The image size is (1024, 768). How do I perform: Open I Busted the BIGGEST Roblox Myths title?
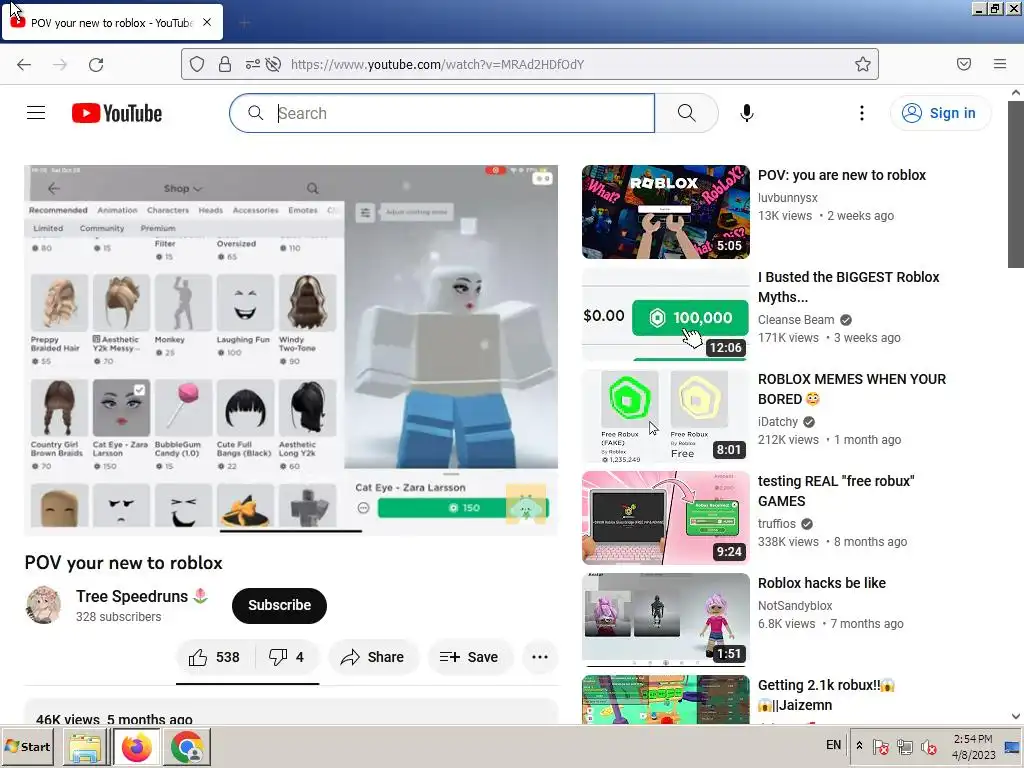click(848, 287)
